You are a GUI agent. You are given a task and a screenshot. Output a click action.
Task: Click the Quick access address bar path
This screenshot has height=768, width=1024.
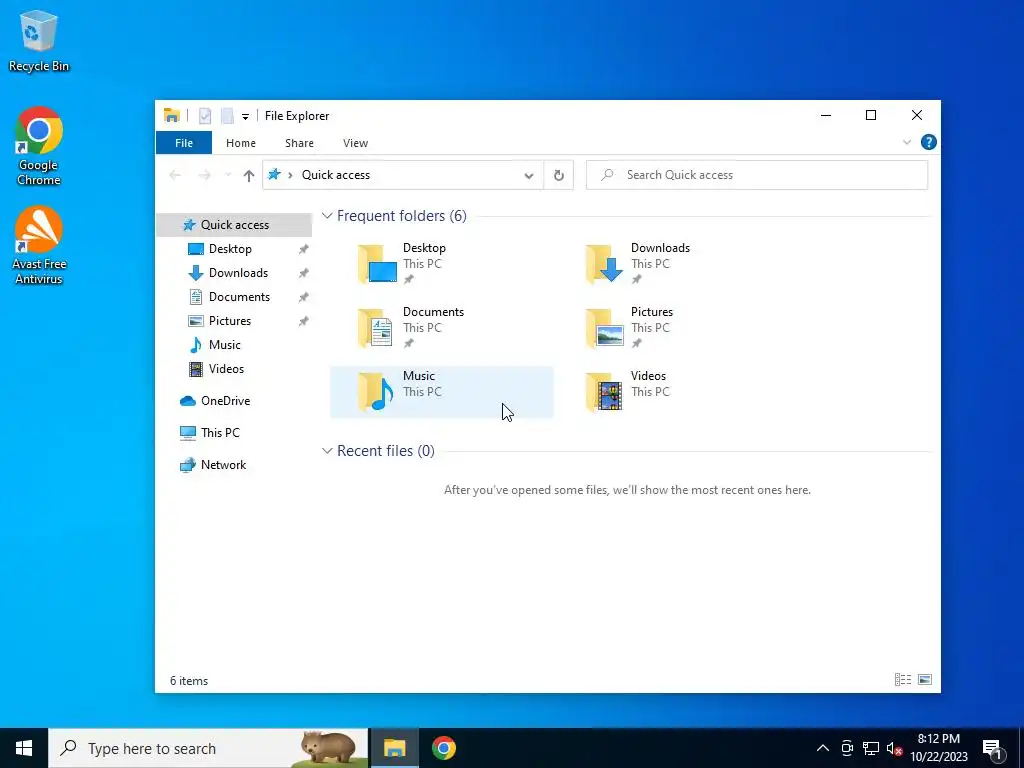[x=336, y=175]
